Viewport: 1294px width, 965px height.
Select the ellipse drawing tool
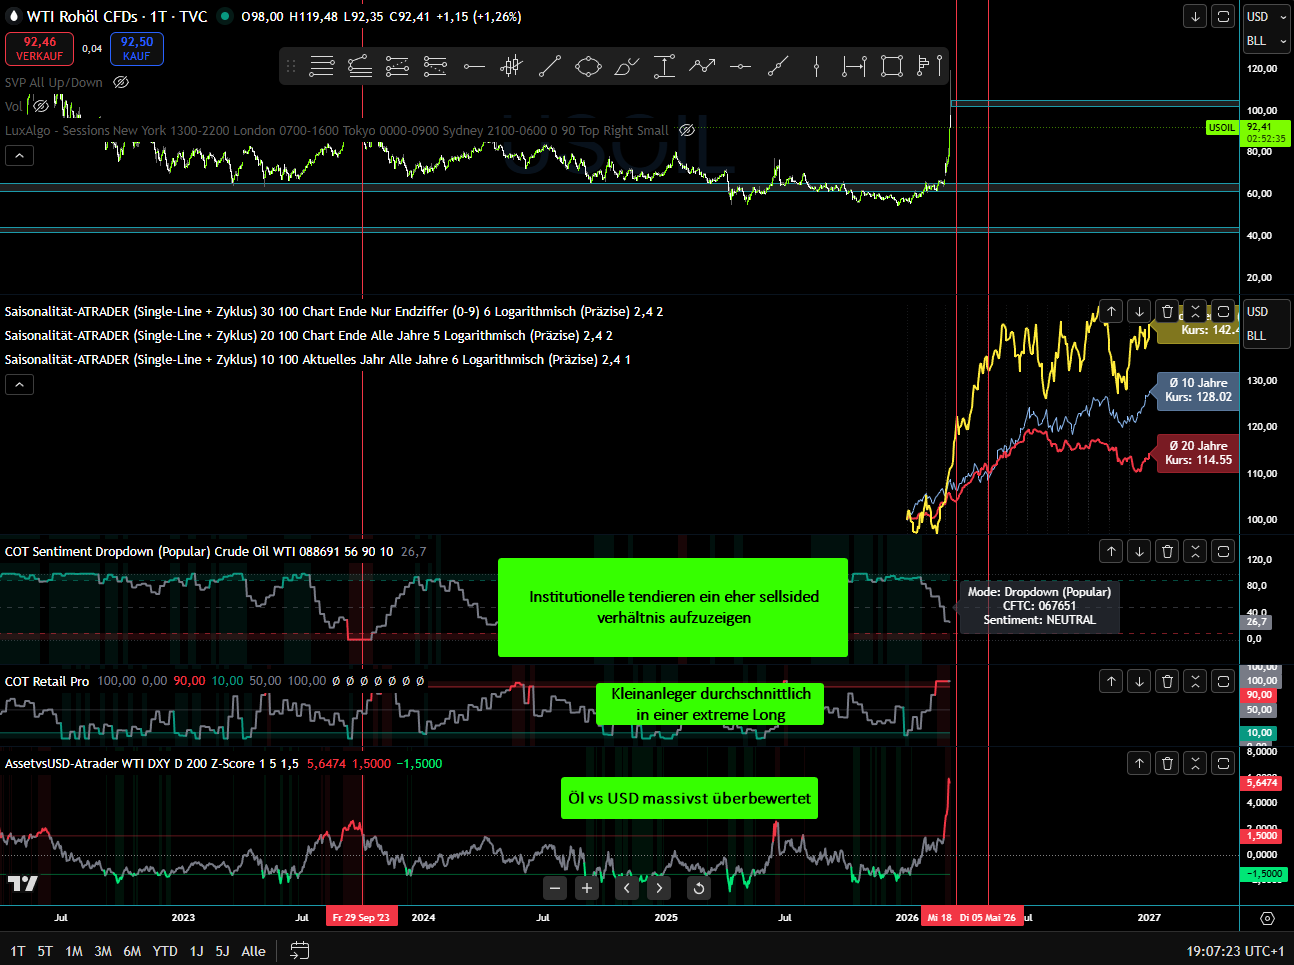588,66
